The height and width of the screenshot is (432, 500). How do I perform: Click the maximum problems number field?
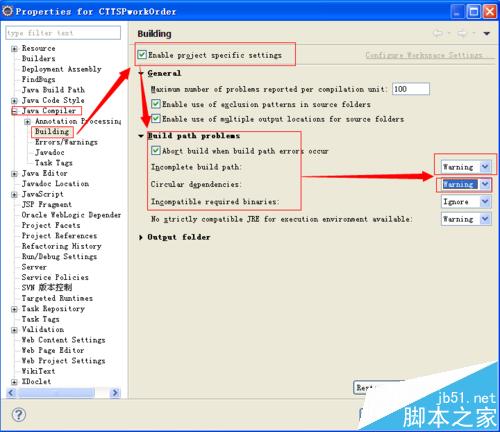click(x=411, y=89)
